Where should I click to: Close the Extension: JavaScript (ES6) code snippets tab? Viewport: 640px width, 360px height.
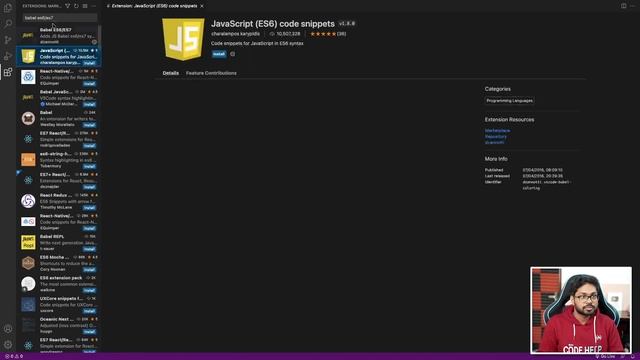pos(202,6)
